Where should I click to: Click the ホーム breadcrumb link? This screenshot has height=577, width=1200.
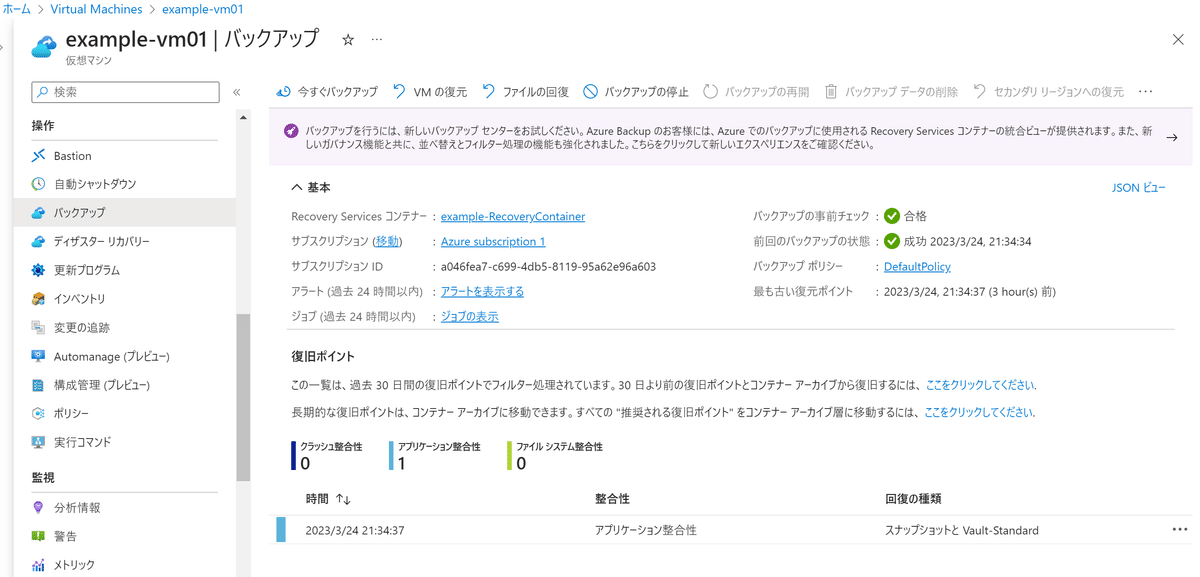click(16, 9)
